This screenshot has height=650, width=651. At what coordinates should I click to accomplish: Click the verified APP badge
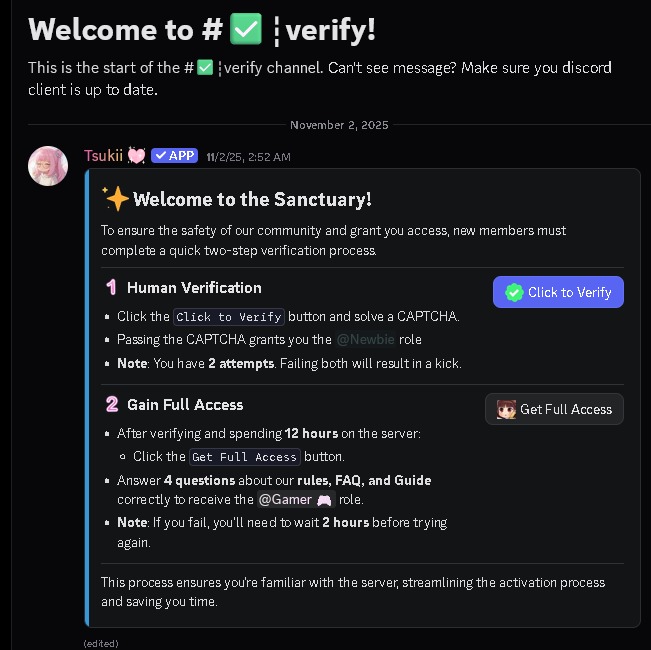[x=174, y=156]
